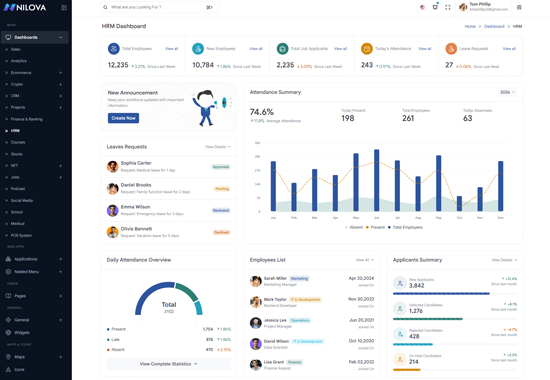Click the July bar in attendance chart
550x380 pixels.
point(397,186)
